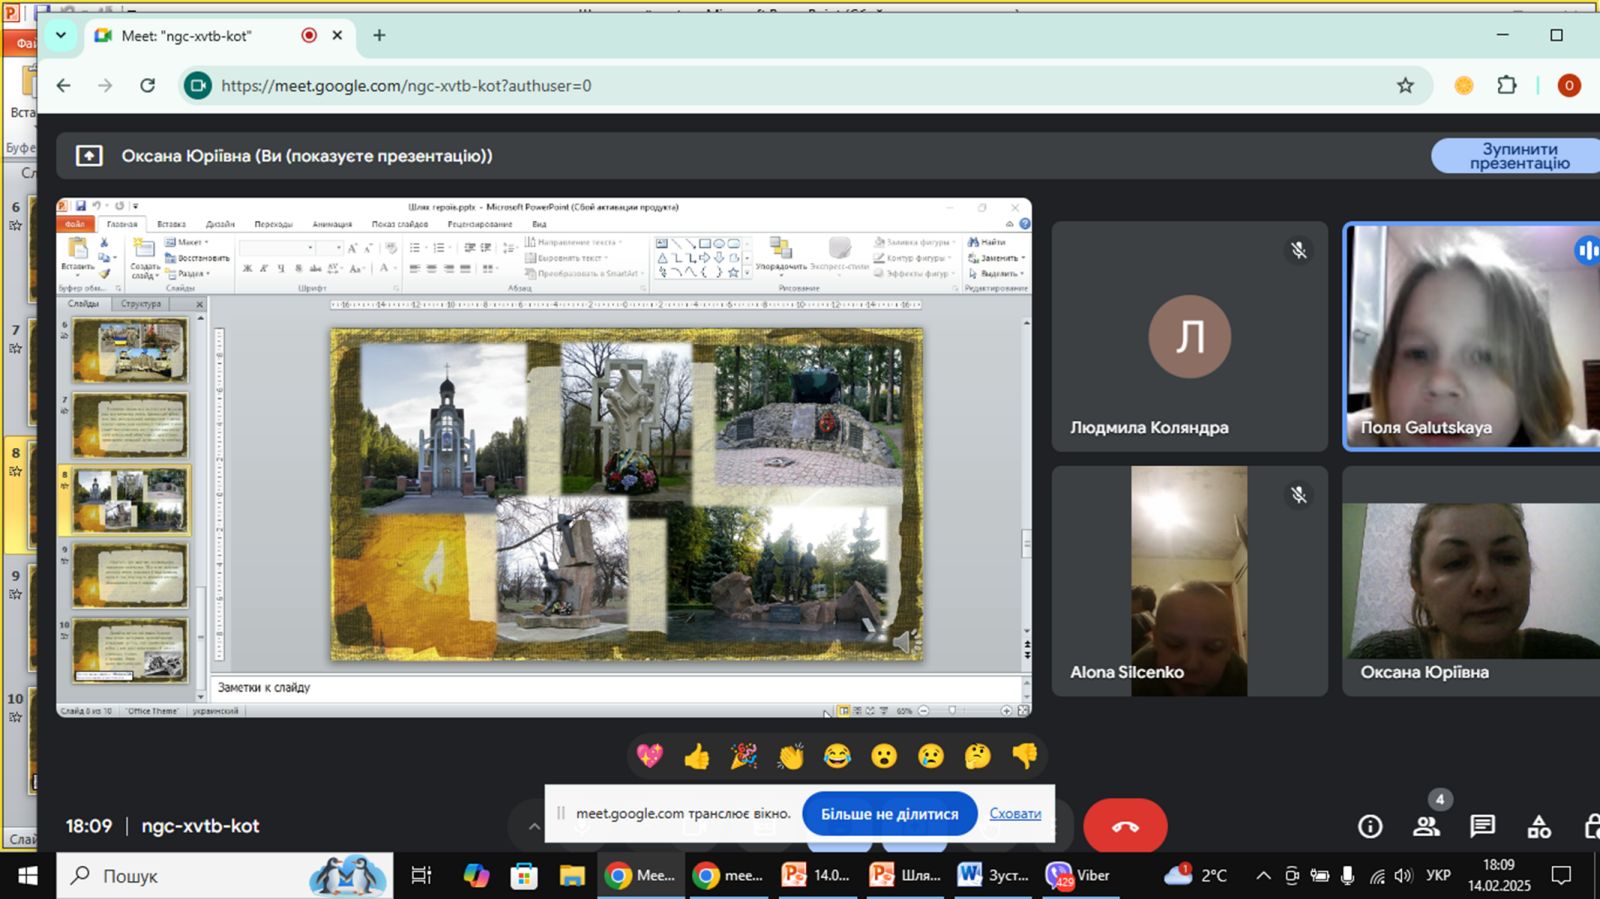This screenshot has height=899, width=1600.
Task: Open the Анимация tab in shared PowerPoint
Action: (332, 224)
